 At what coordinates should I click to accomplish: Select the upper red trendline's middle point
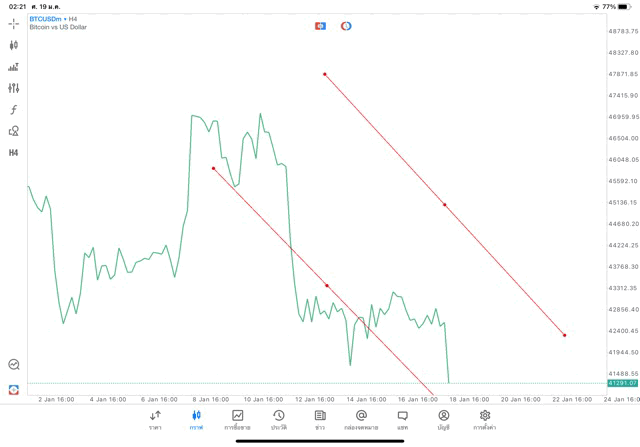[445, 205]
